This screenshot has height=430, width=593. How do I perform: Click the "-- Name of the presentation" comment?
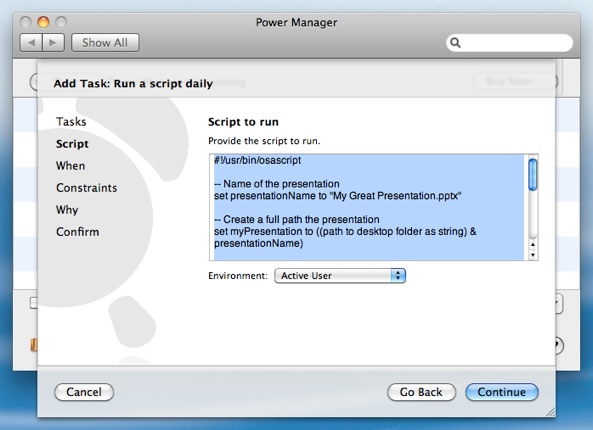(x=276, y=184)
